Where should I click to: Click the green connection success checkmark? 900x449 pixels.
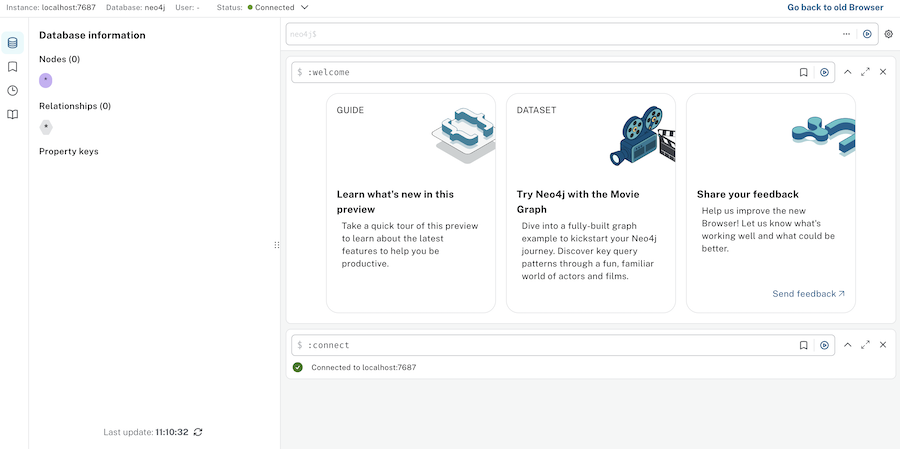[x=297, y=367]
